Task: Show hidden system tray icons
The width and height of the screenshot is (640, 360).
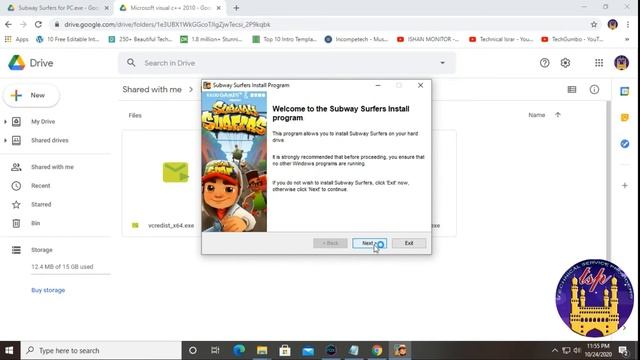Action: (x=554, y=350)
